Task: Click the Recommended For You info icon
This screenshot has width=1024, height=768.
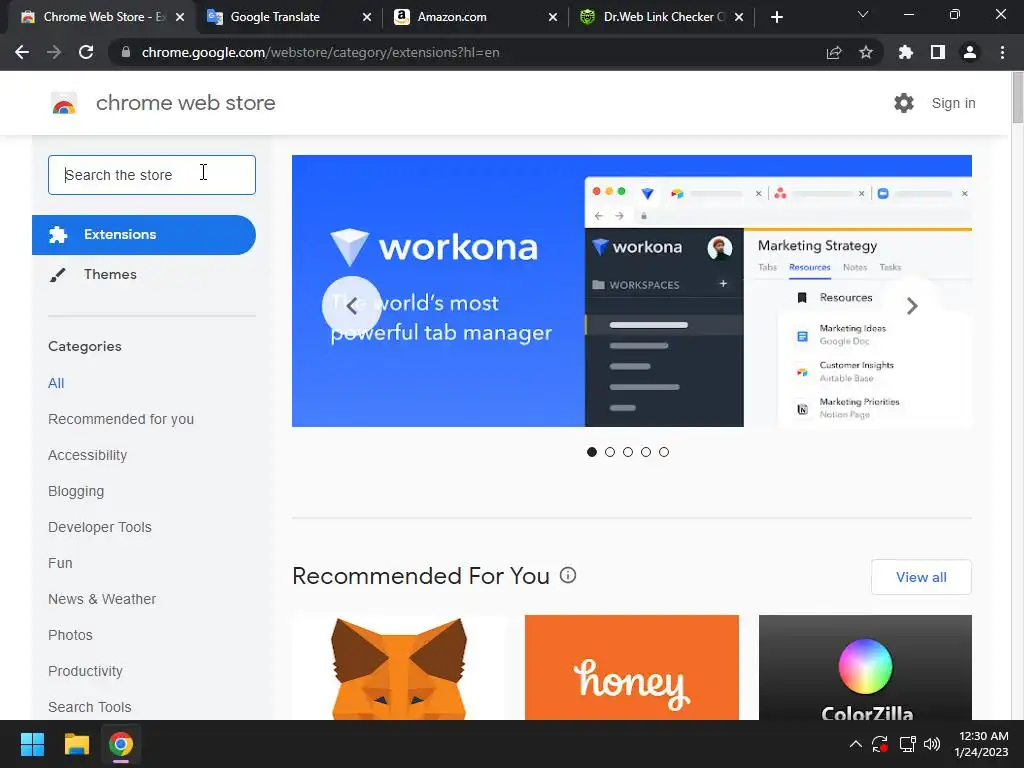Action: (568, 575)
